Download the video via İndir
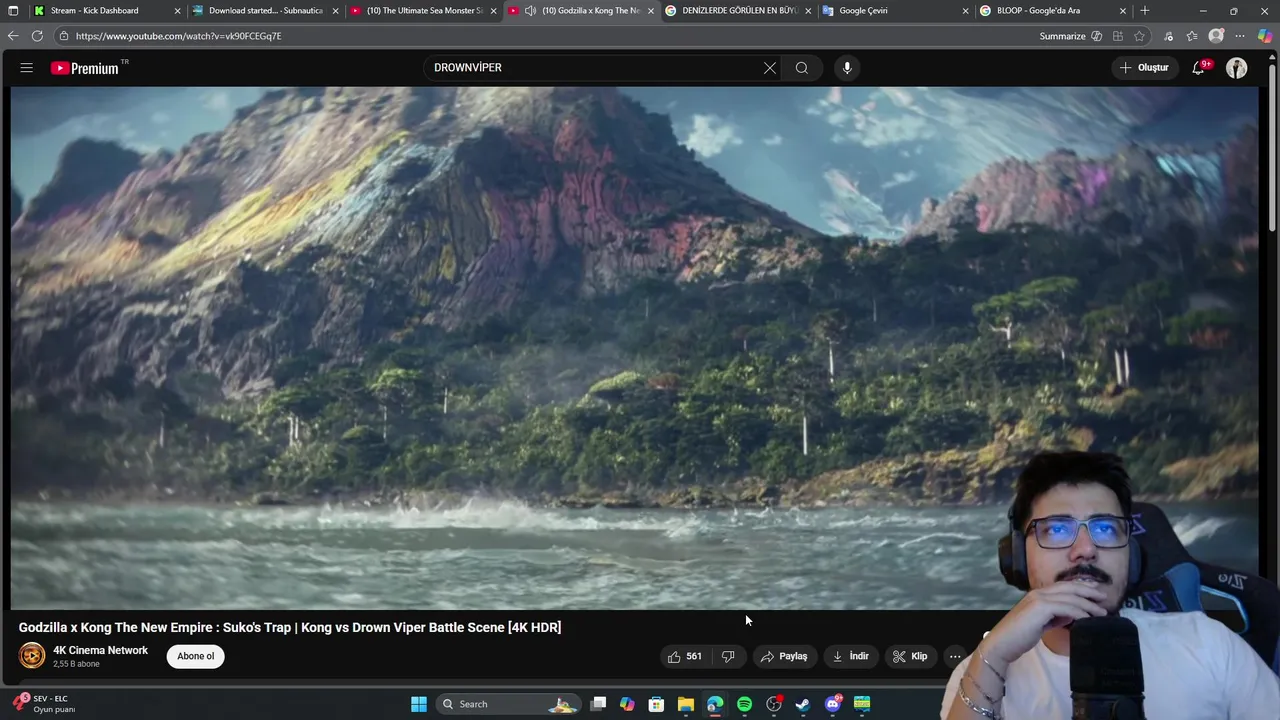Viewport: 1280px width, 720px height. (850, 656)
